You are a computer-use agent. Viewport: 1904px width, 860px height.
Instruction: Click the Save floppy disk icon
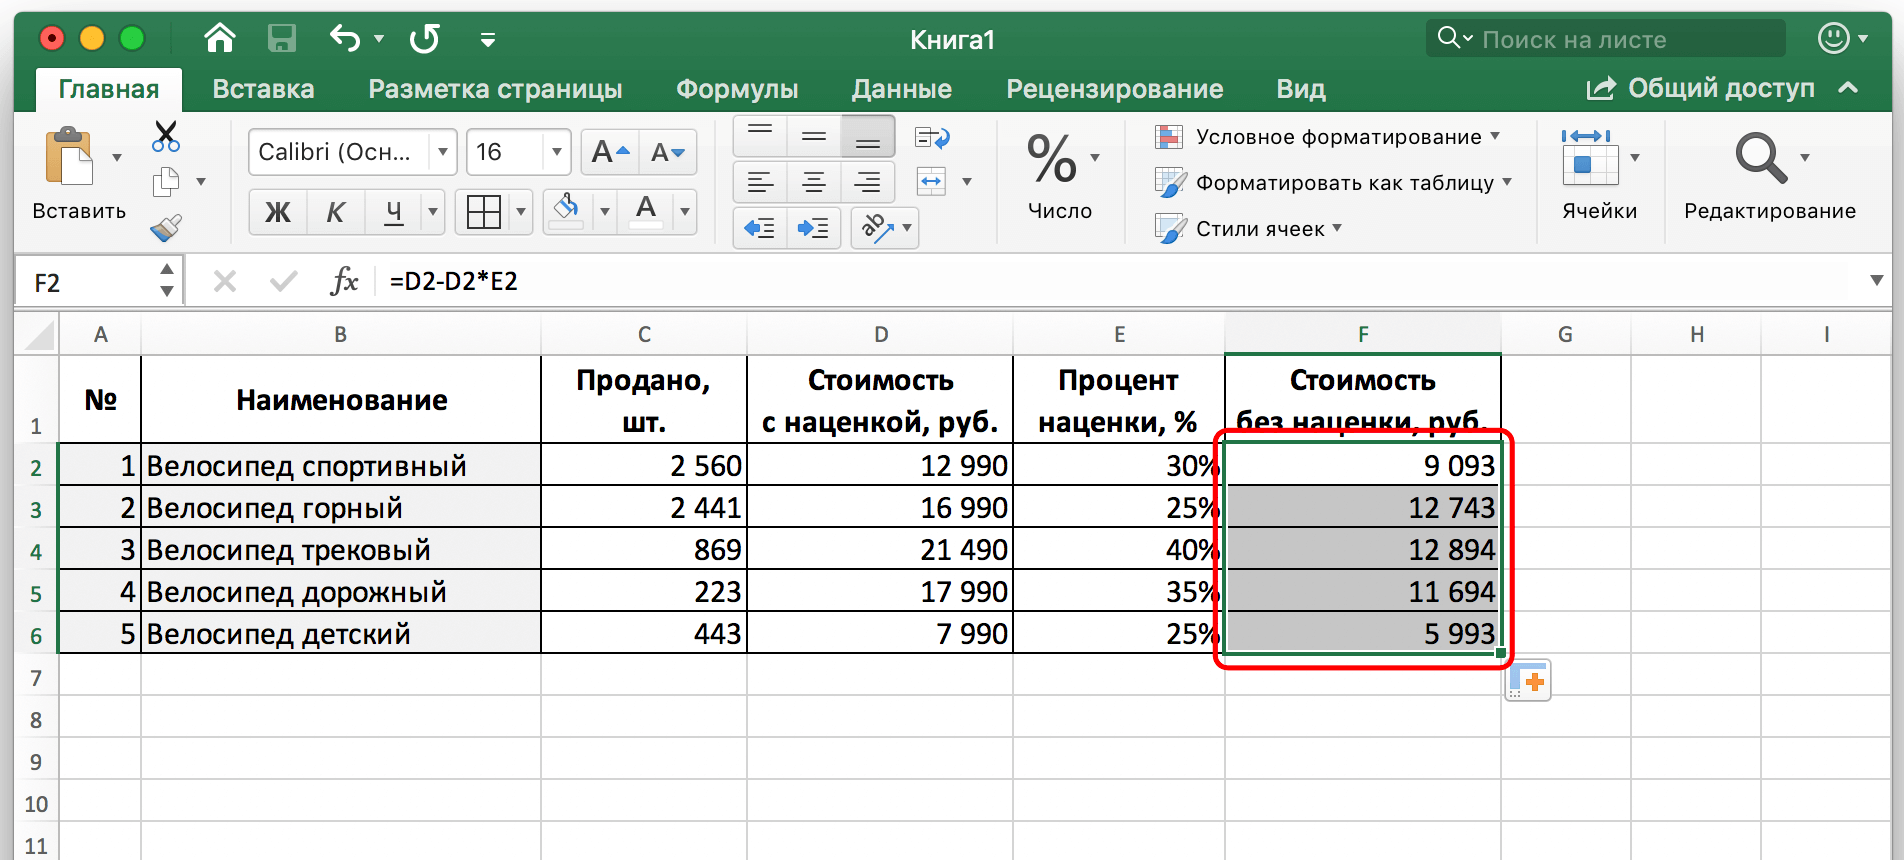tap(282, 39)
